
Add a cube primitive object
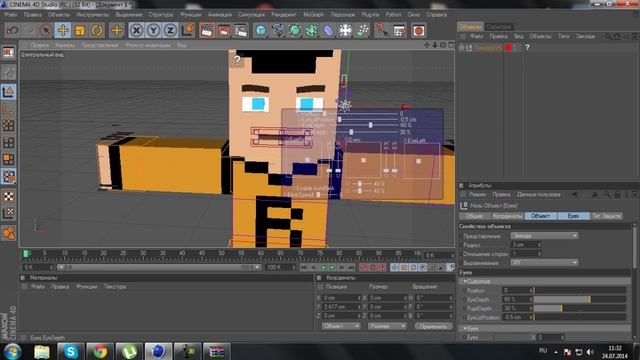pyautogui.click(x=261, y=31)
